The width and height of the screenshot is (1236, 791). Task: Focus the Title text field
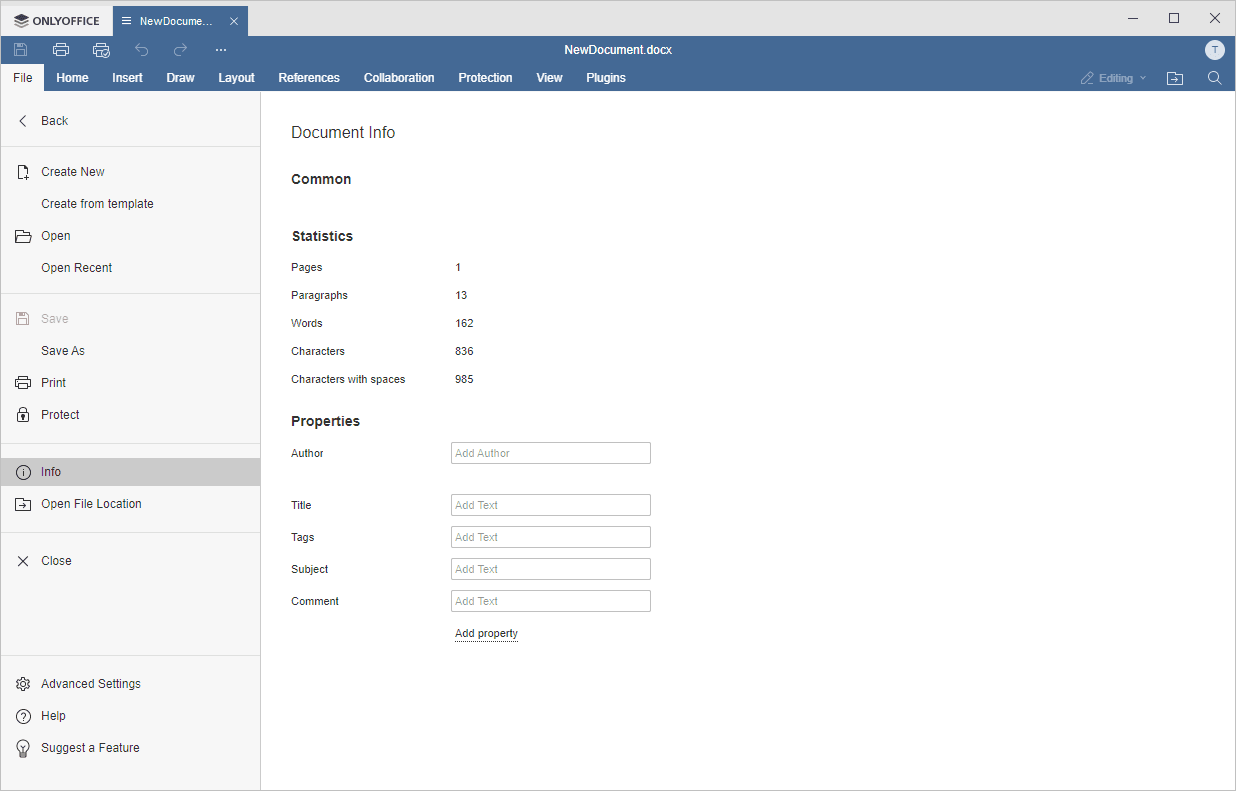(550, 505)
